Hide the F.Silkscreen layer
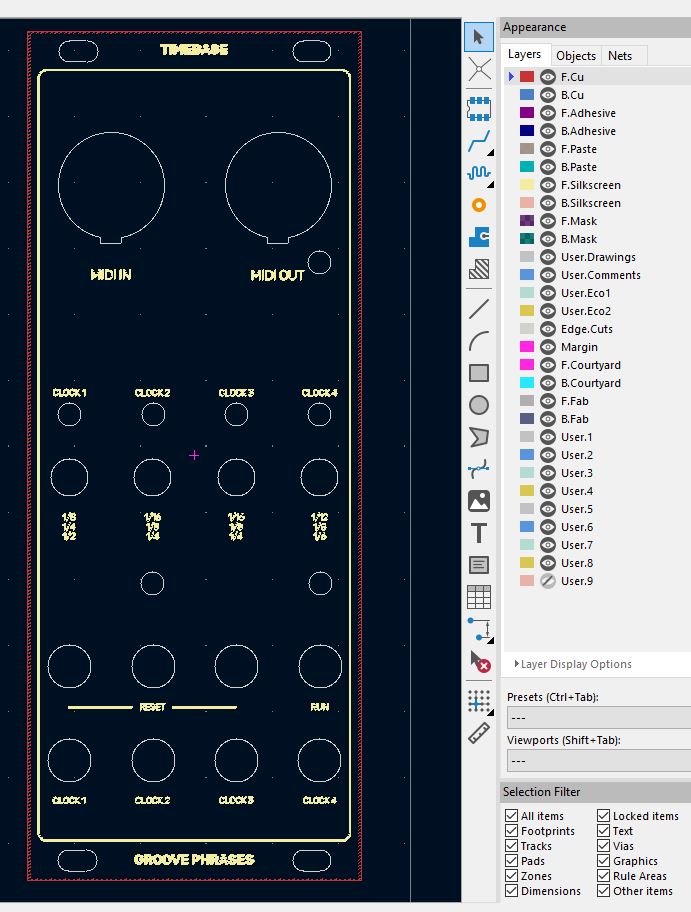The height and width of the screenshot is (912, 691). point(548,185)
